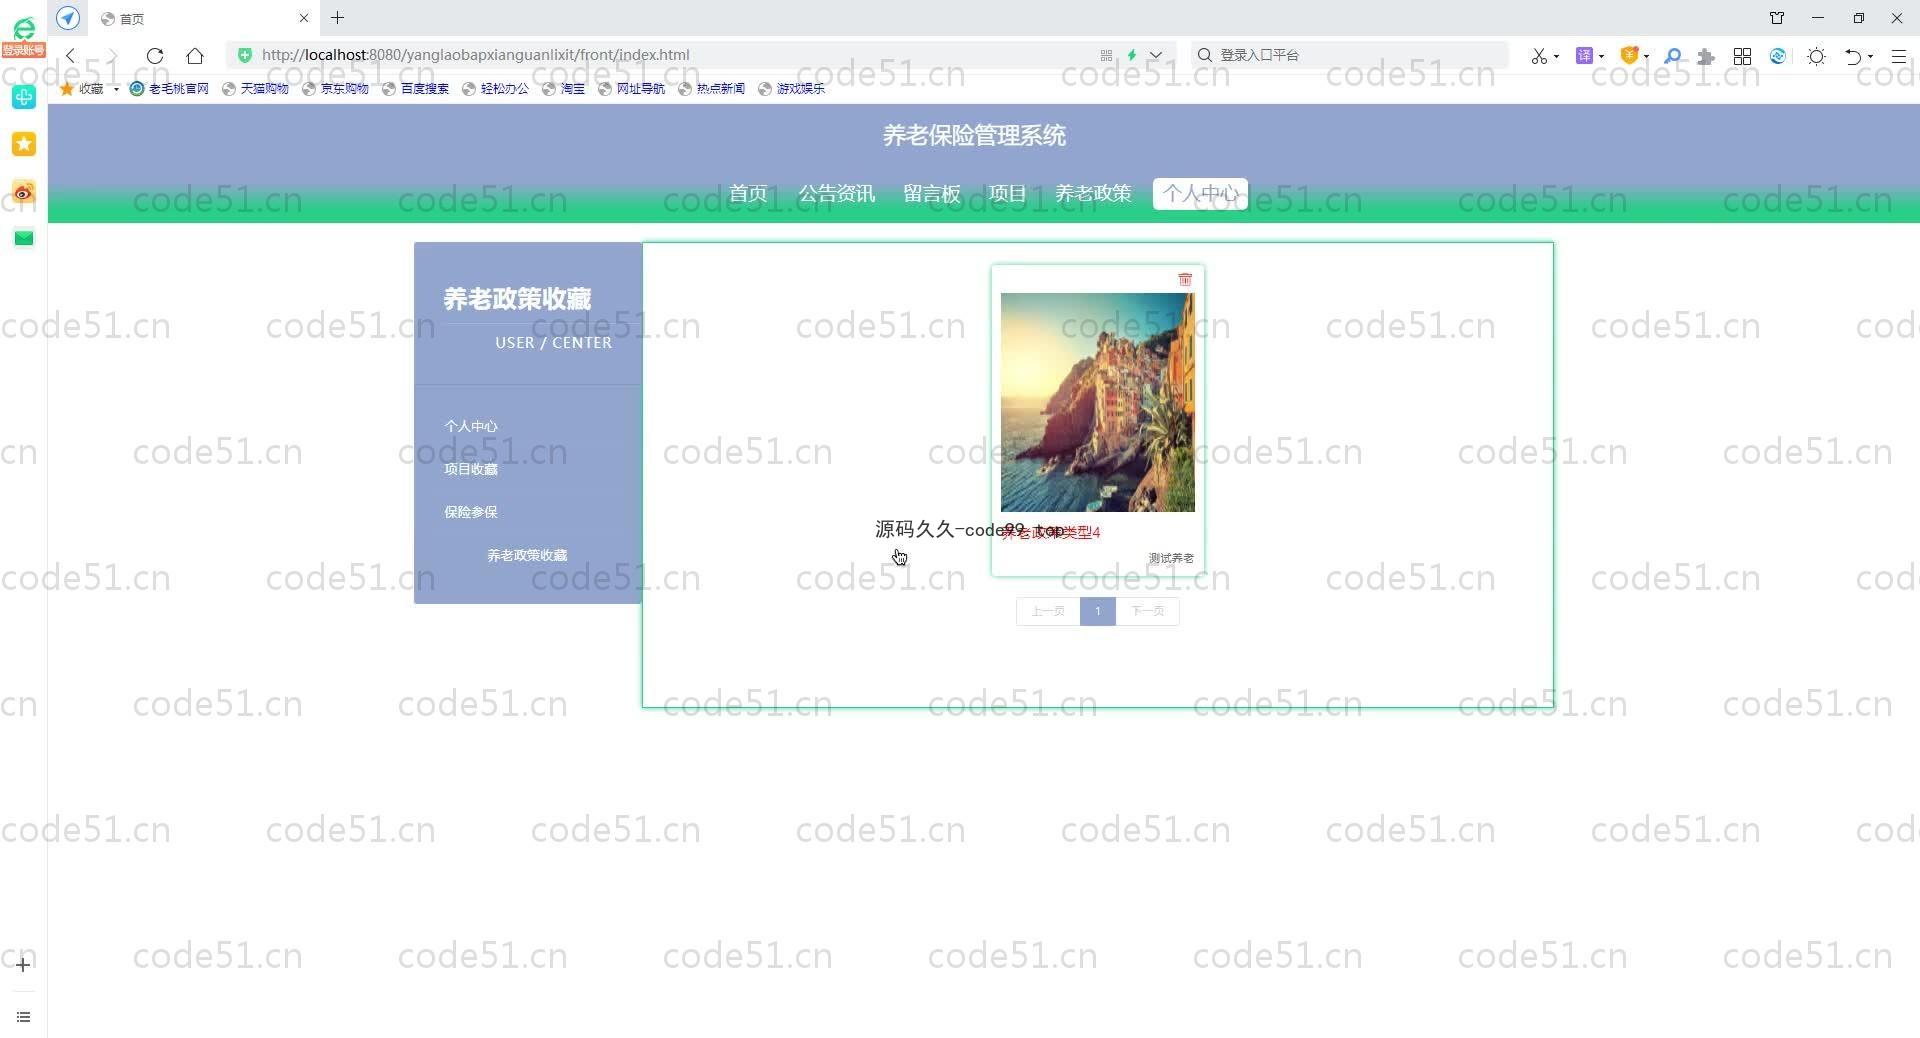The width and height of the screenshot is (1920, 1038).
Task: Go to next page with 下一页
Action: 1147,611
